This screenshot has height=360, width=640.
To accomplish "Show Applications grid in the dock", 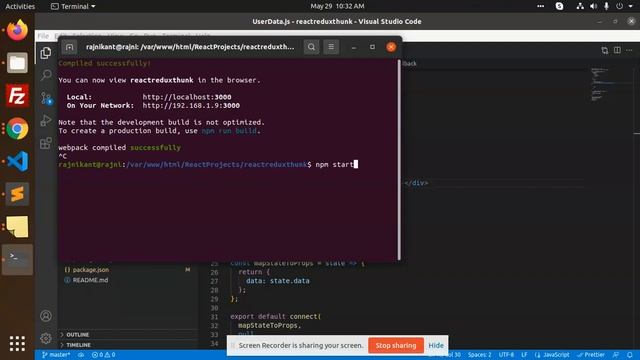I will click(17, 343).
